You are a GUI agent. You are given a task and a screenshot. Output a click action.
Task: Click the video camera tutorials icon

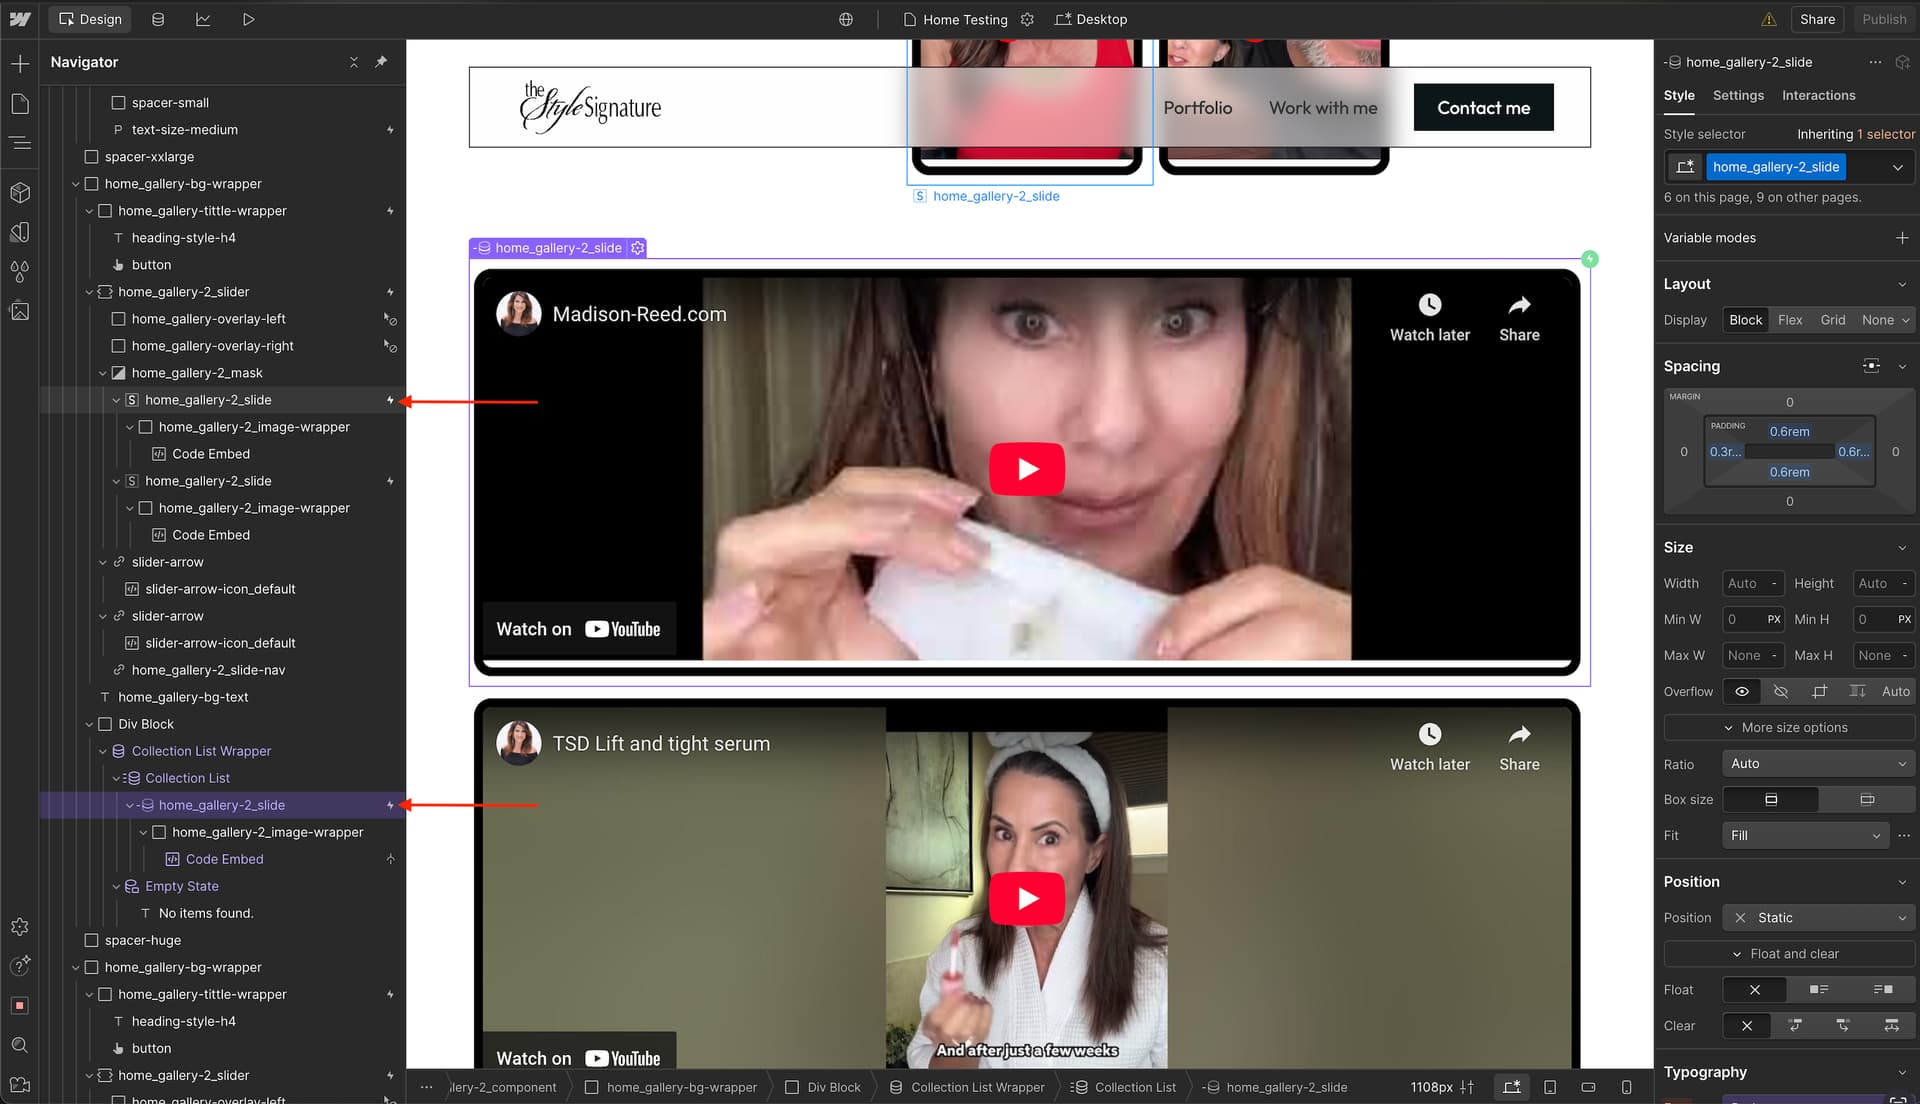coord(20,1085)
